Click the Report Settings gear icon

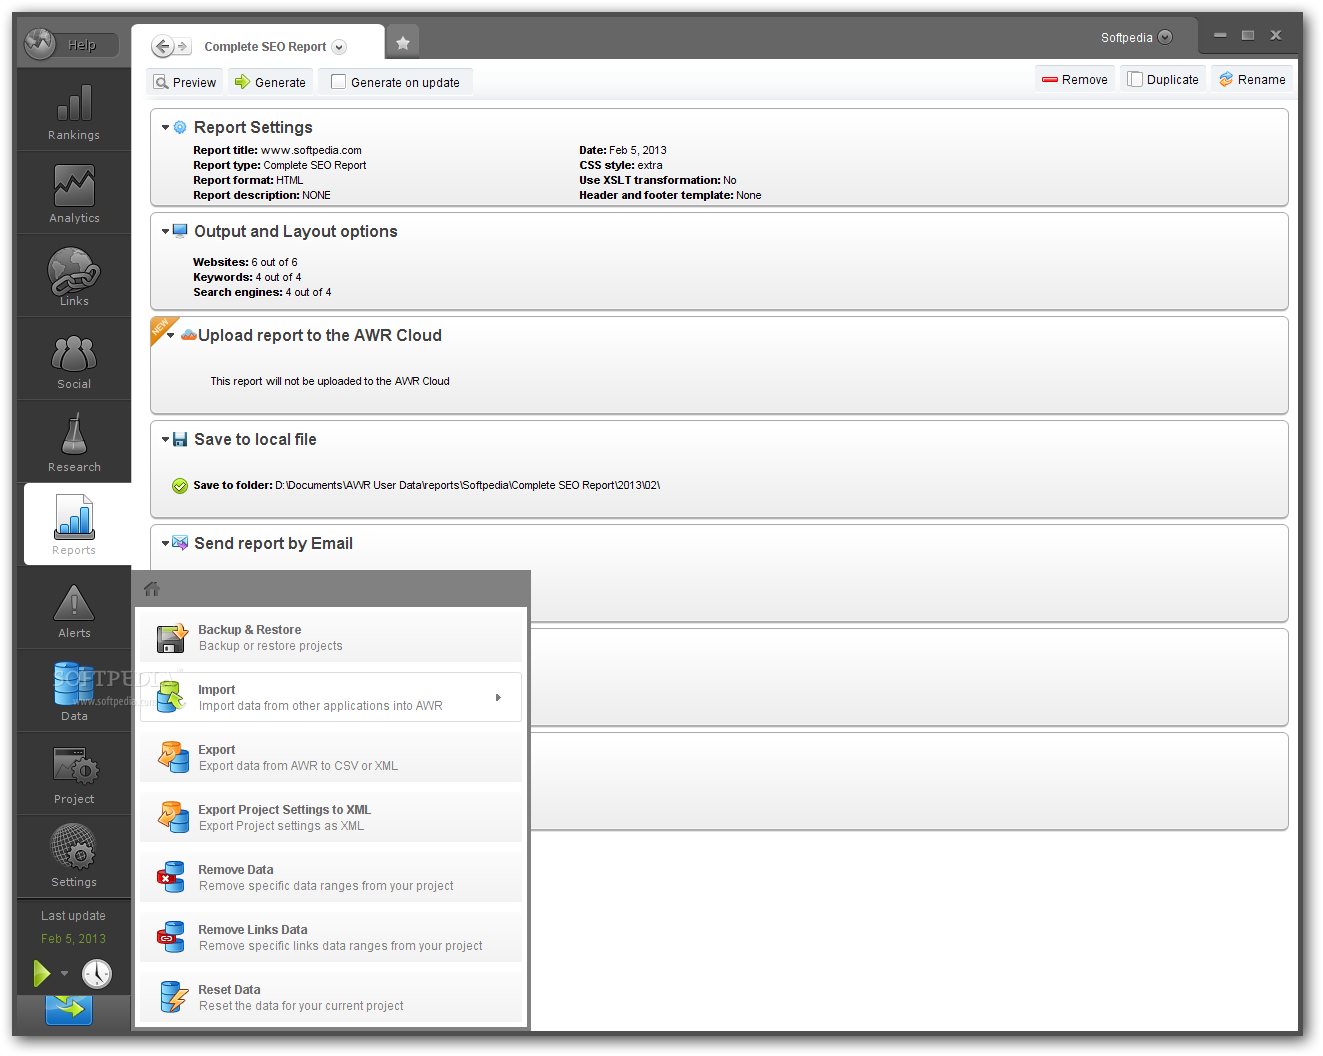tap(180, 127)
